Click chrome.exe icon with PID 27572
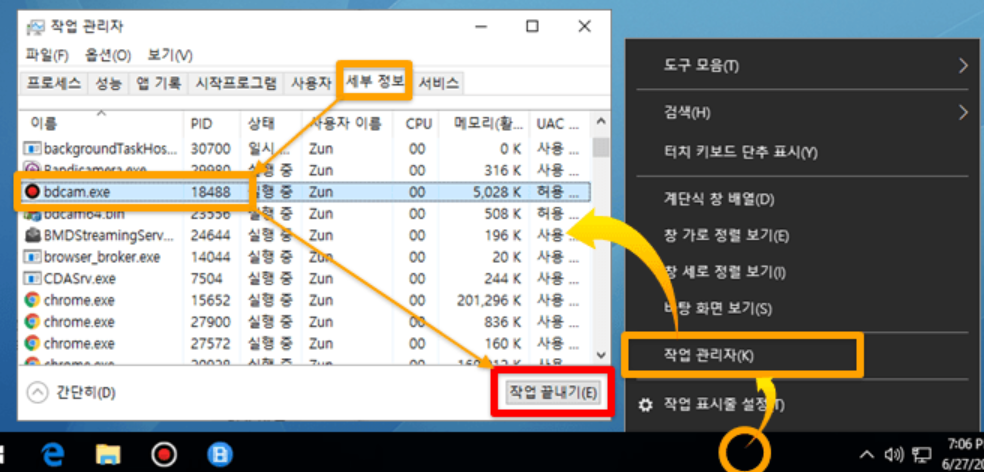The width and height of the screenshot is (984, 472). click(x=31, y=343)
